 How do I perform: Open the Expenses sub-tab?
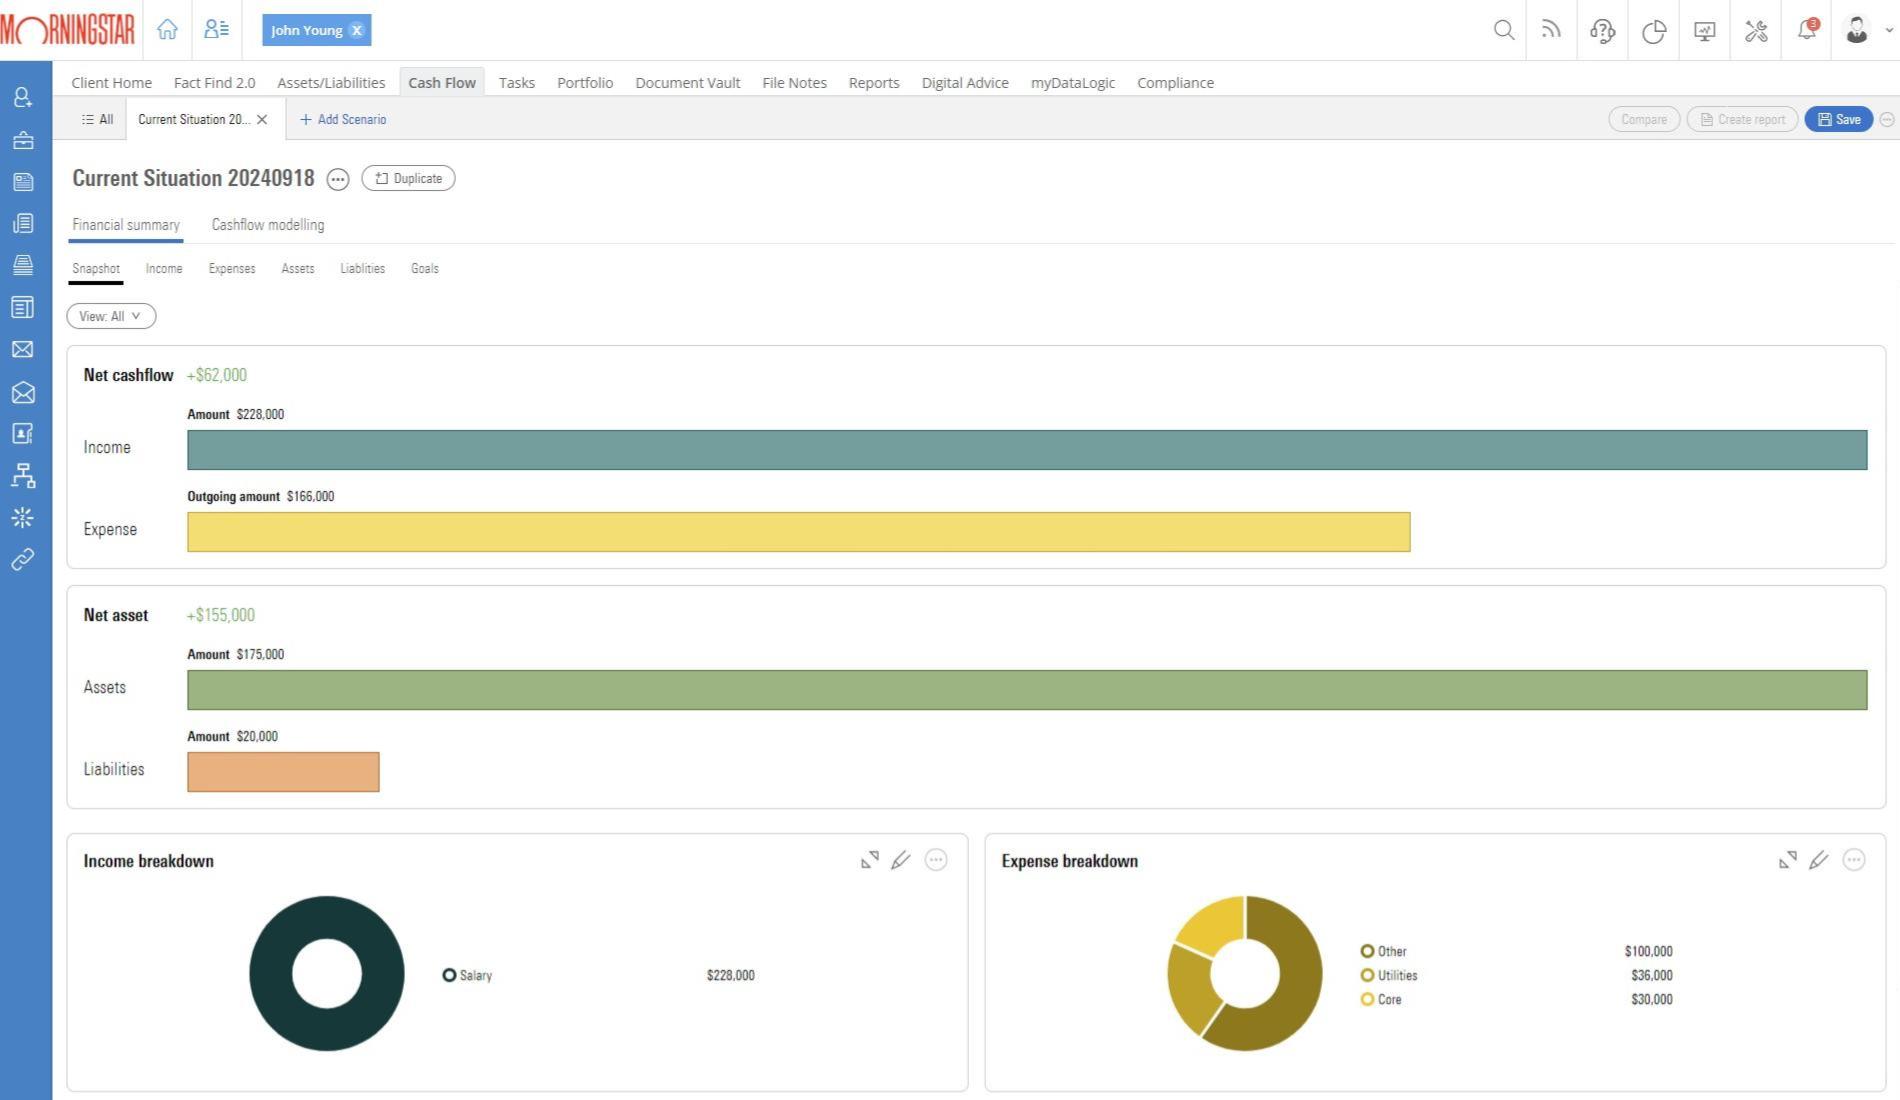pos(232,268)
